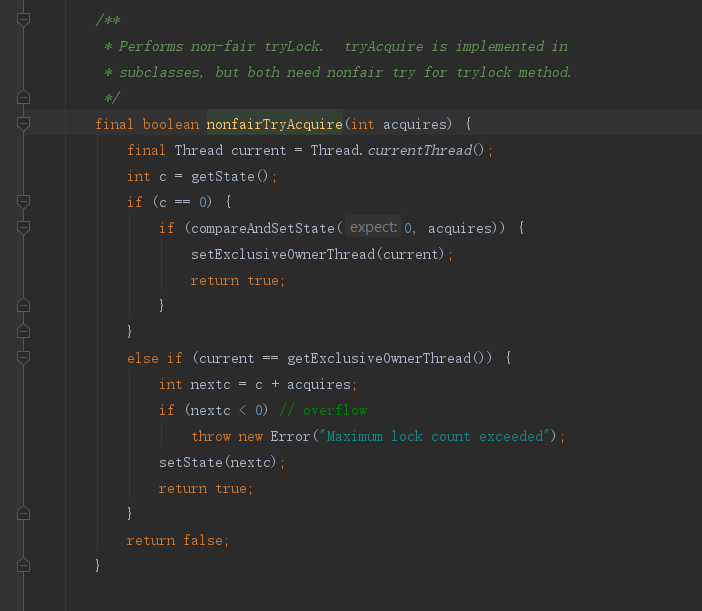Collapse the if (c == 0) block
The image size is (702, 611).
pos(23,202)
